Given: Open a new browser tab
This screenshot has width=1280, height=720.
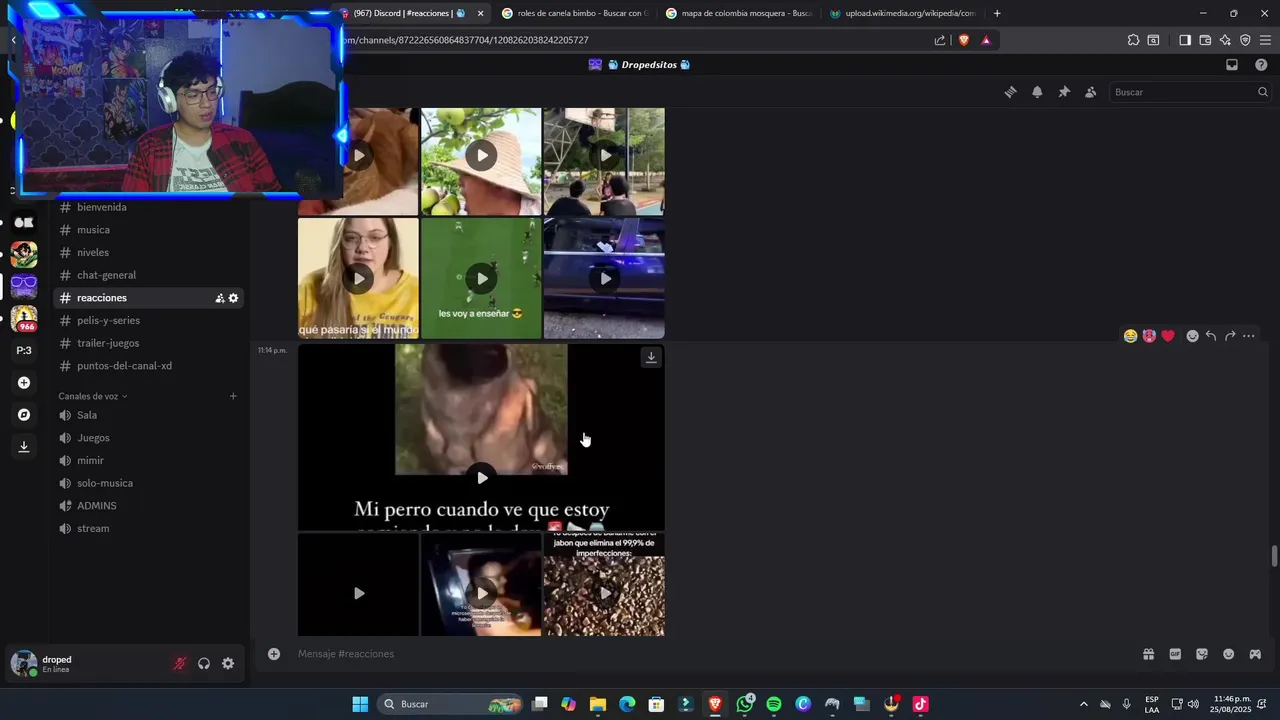Looking at the screenshot, I should point(997,13).
